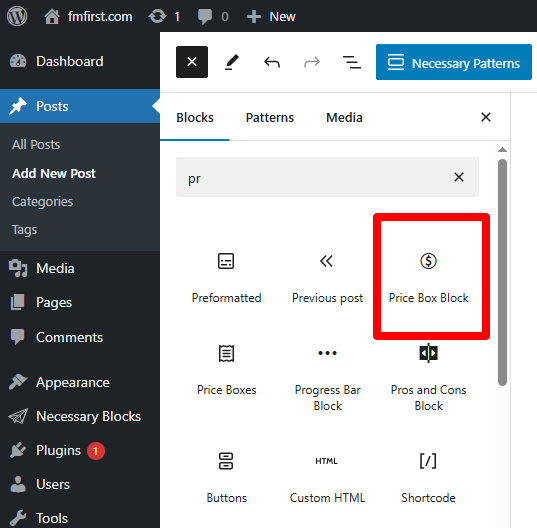Click the Tools wrench icon
537x528 pixels.
[x=18, y=518]
